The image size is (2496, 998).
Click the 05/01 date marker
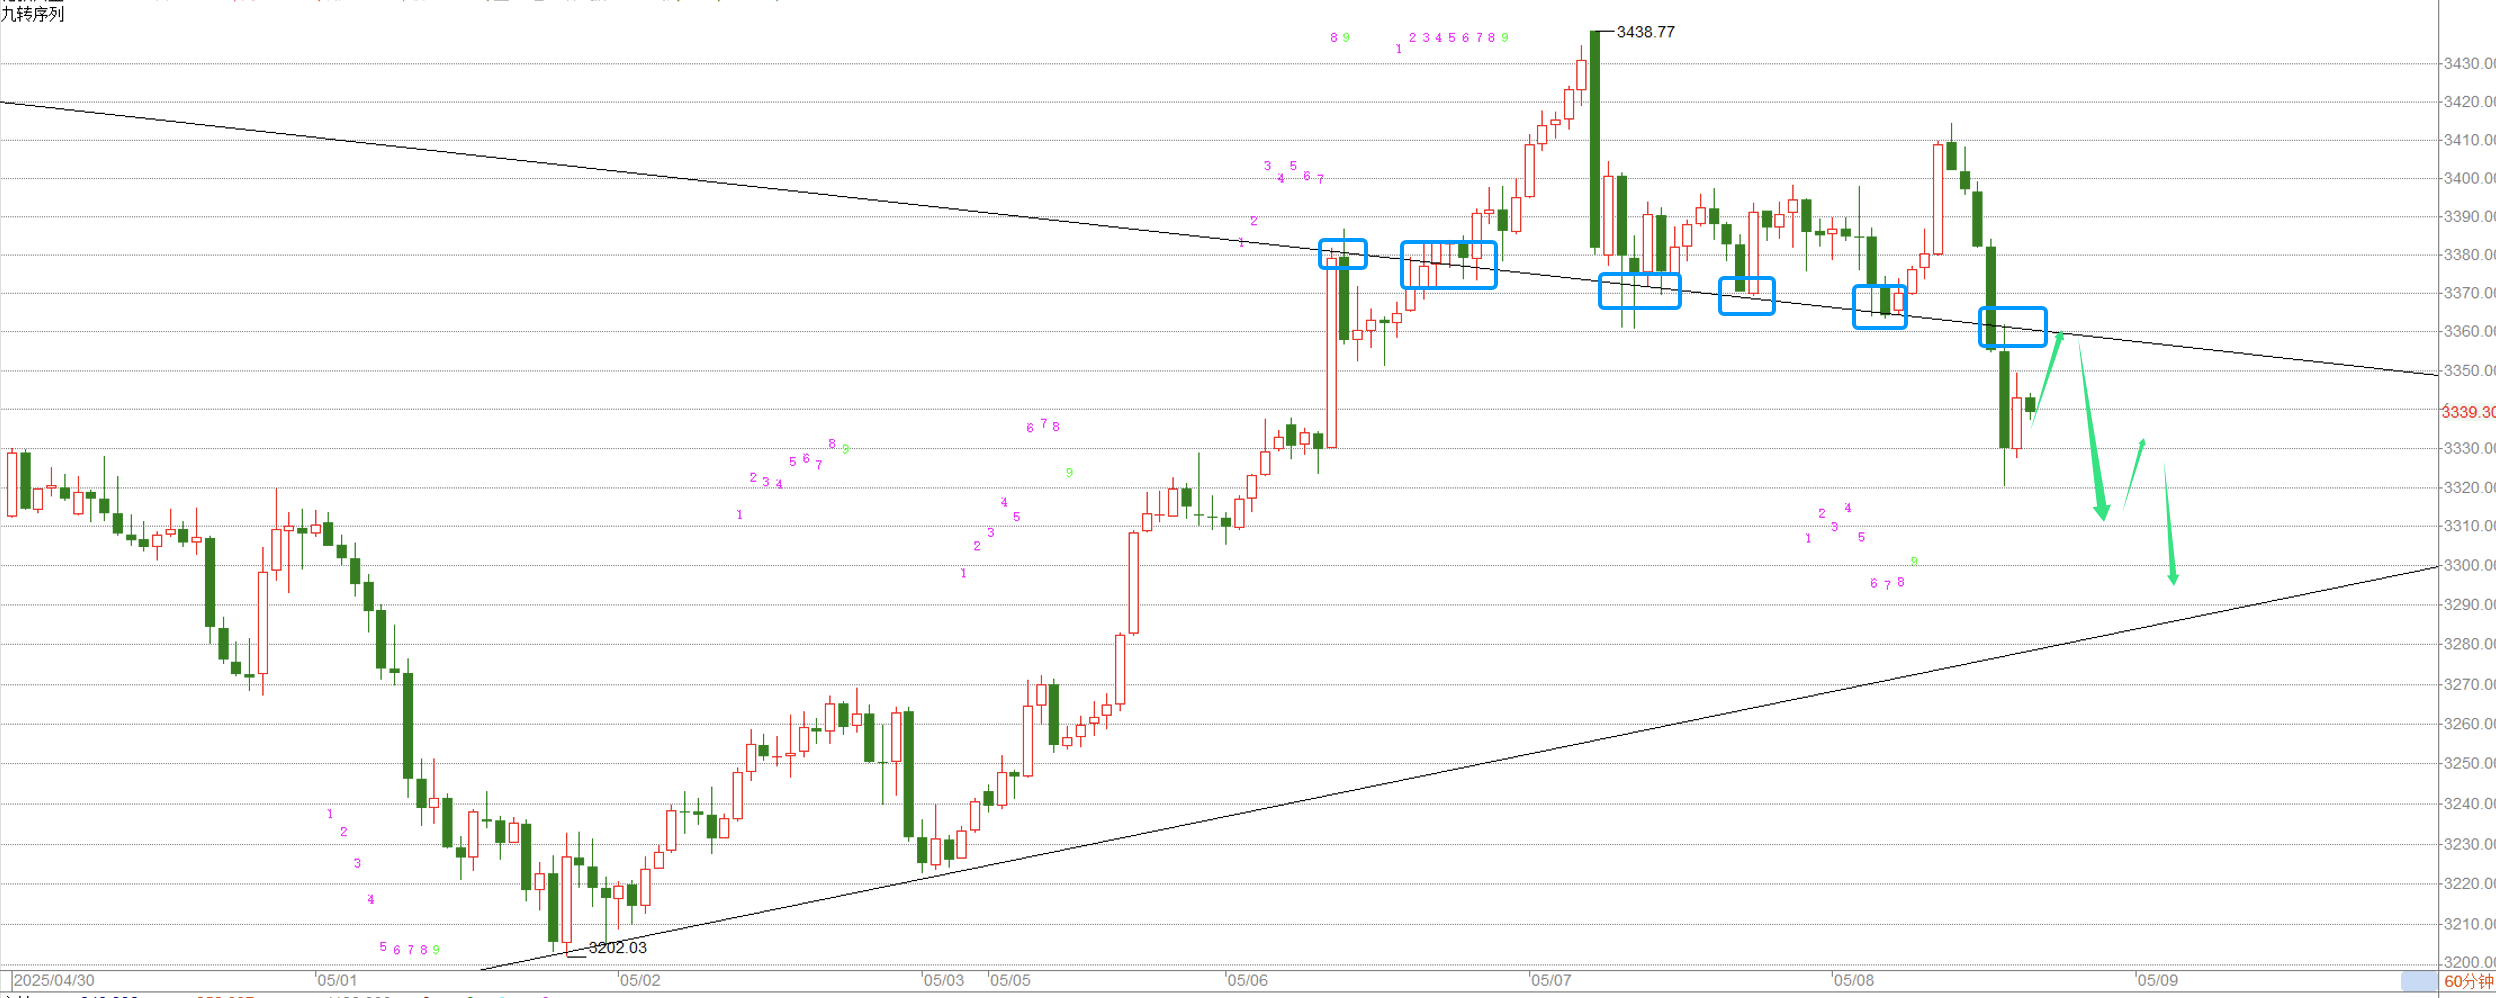(x=337, y=980)
